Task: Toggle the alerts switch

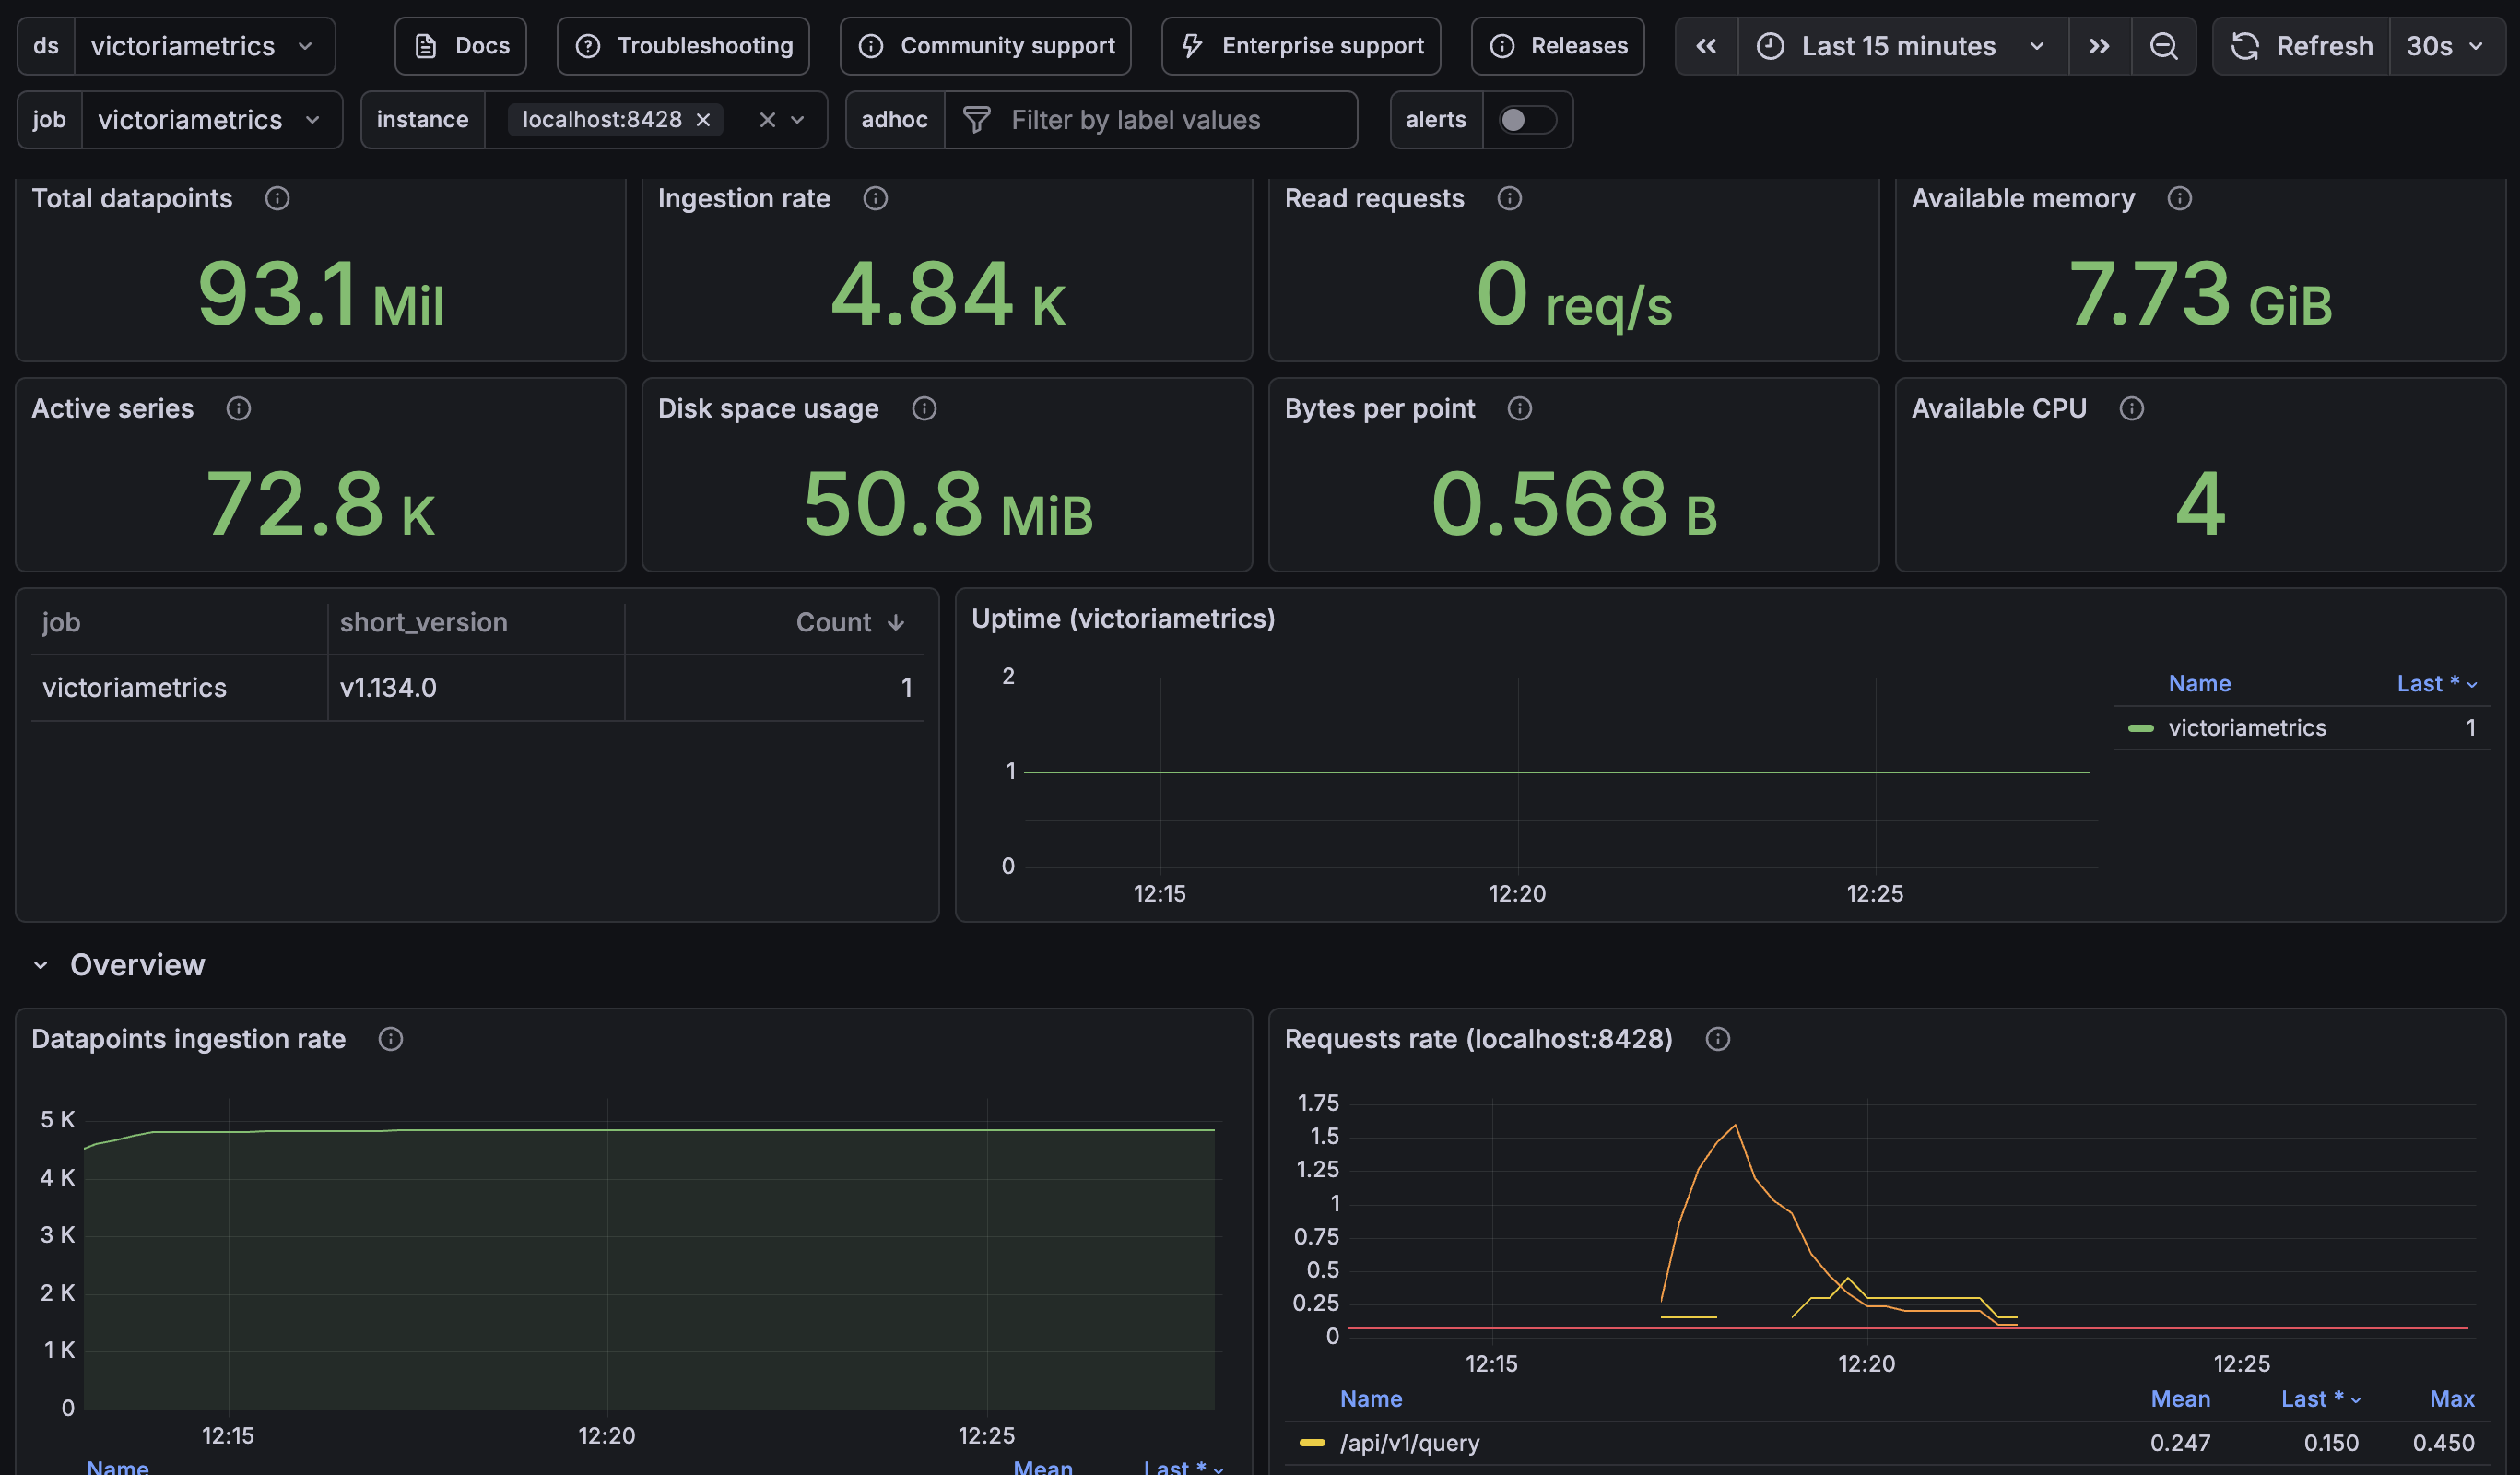Action: coord(1526,120)
